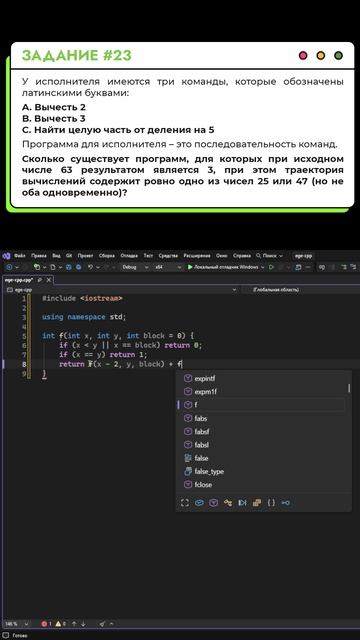
Task: Open the Правка menu
Action: (38, 256)
